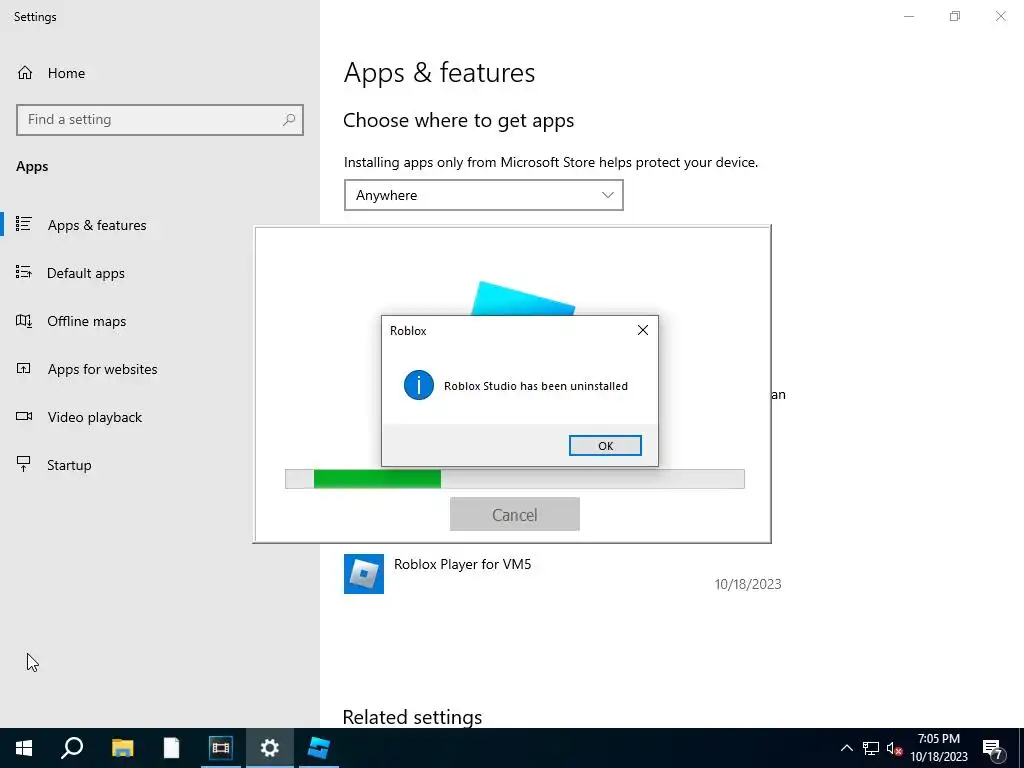The height and width of the screenshot is (768, 1024).
Task: Open Video playback settings
Action: click(95, 417)
